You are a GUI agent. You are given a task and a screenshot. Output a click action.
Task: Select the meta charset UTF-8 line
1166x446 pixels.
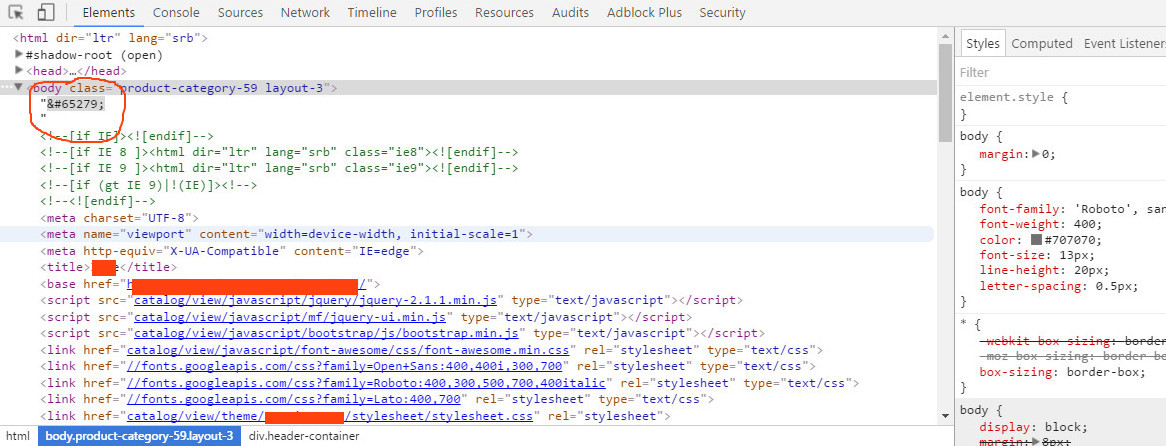click(x=120, y=218)
